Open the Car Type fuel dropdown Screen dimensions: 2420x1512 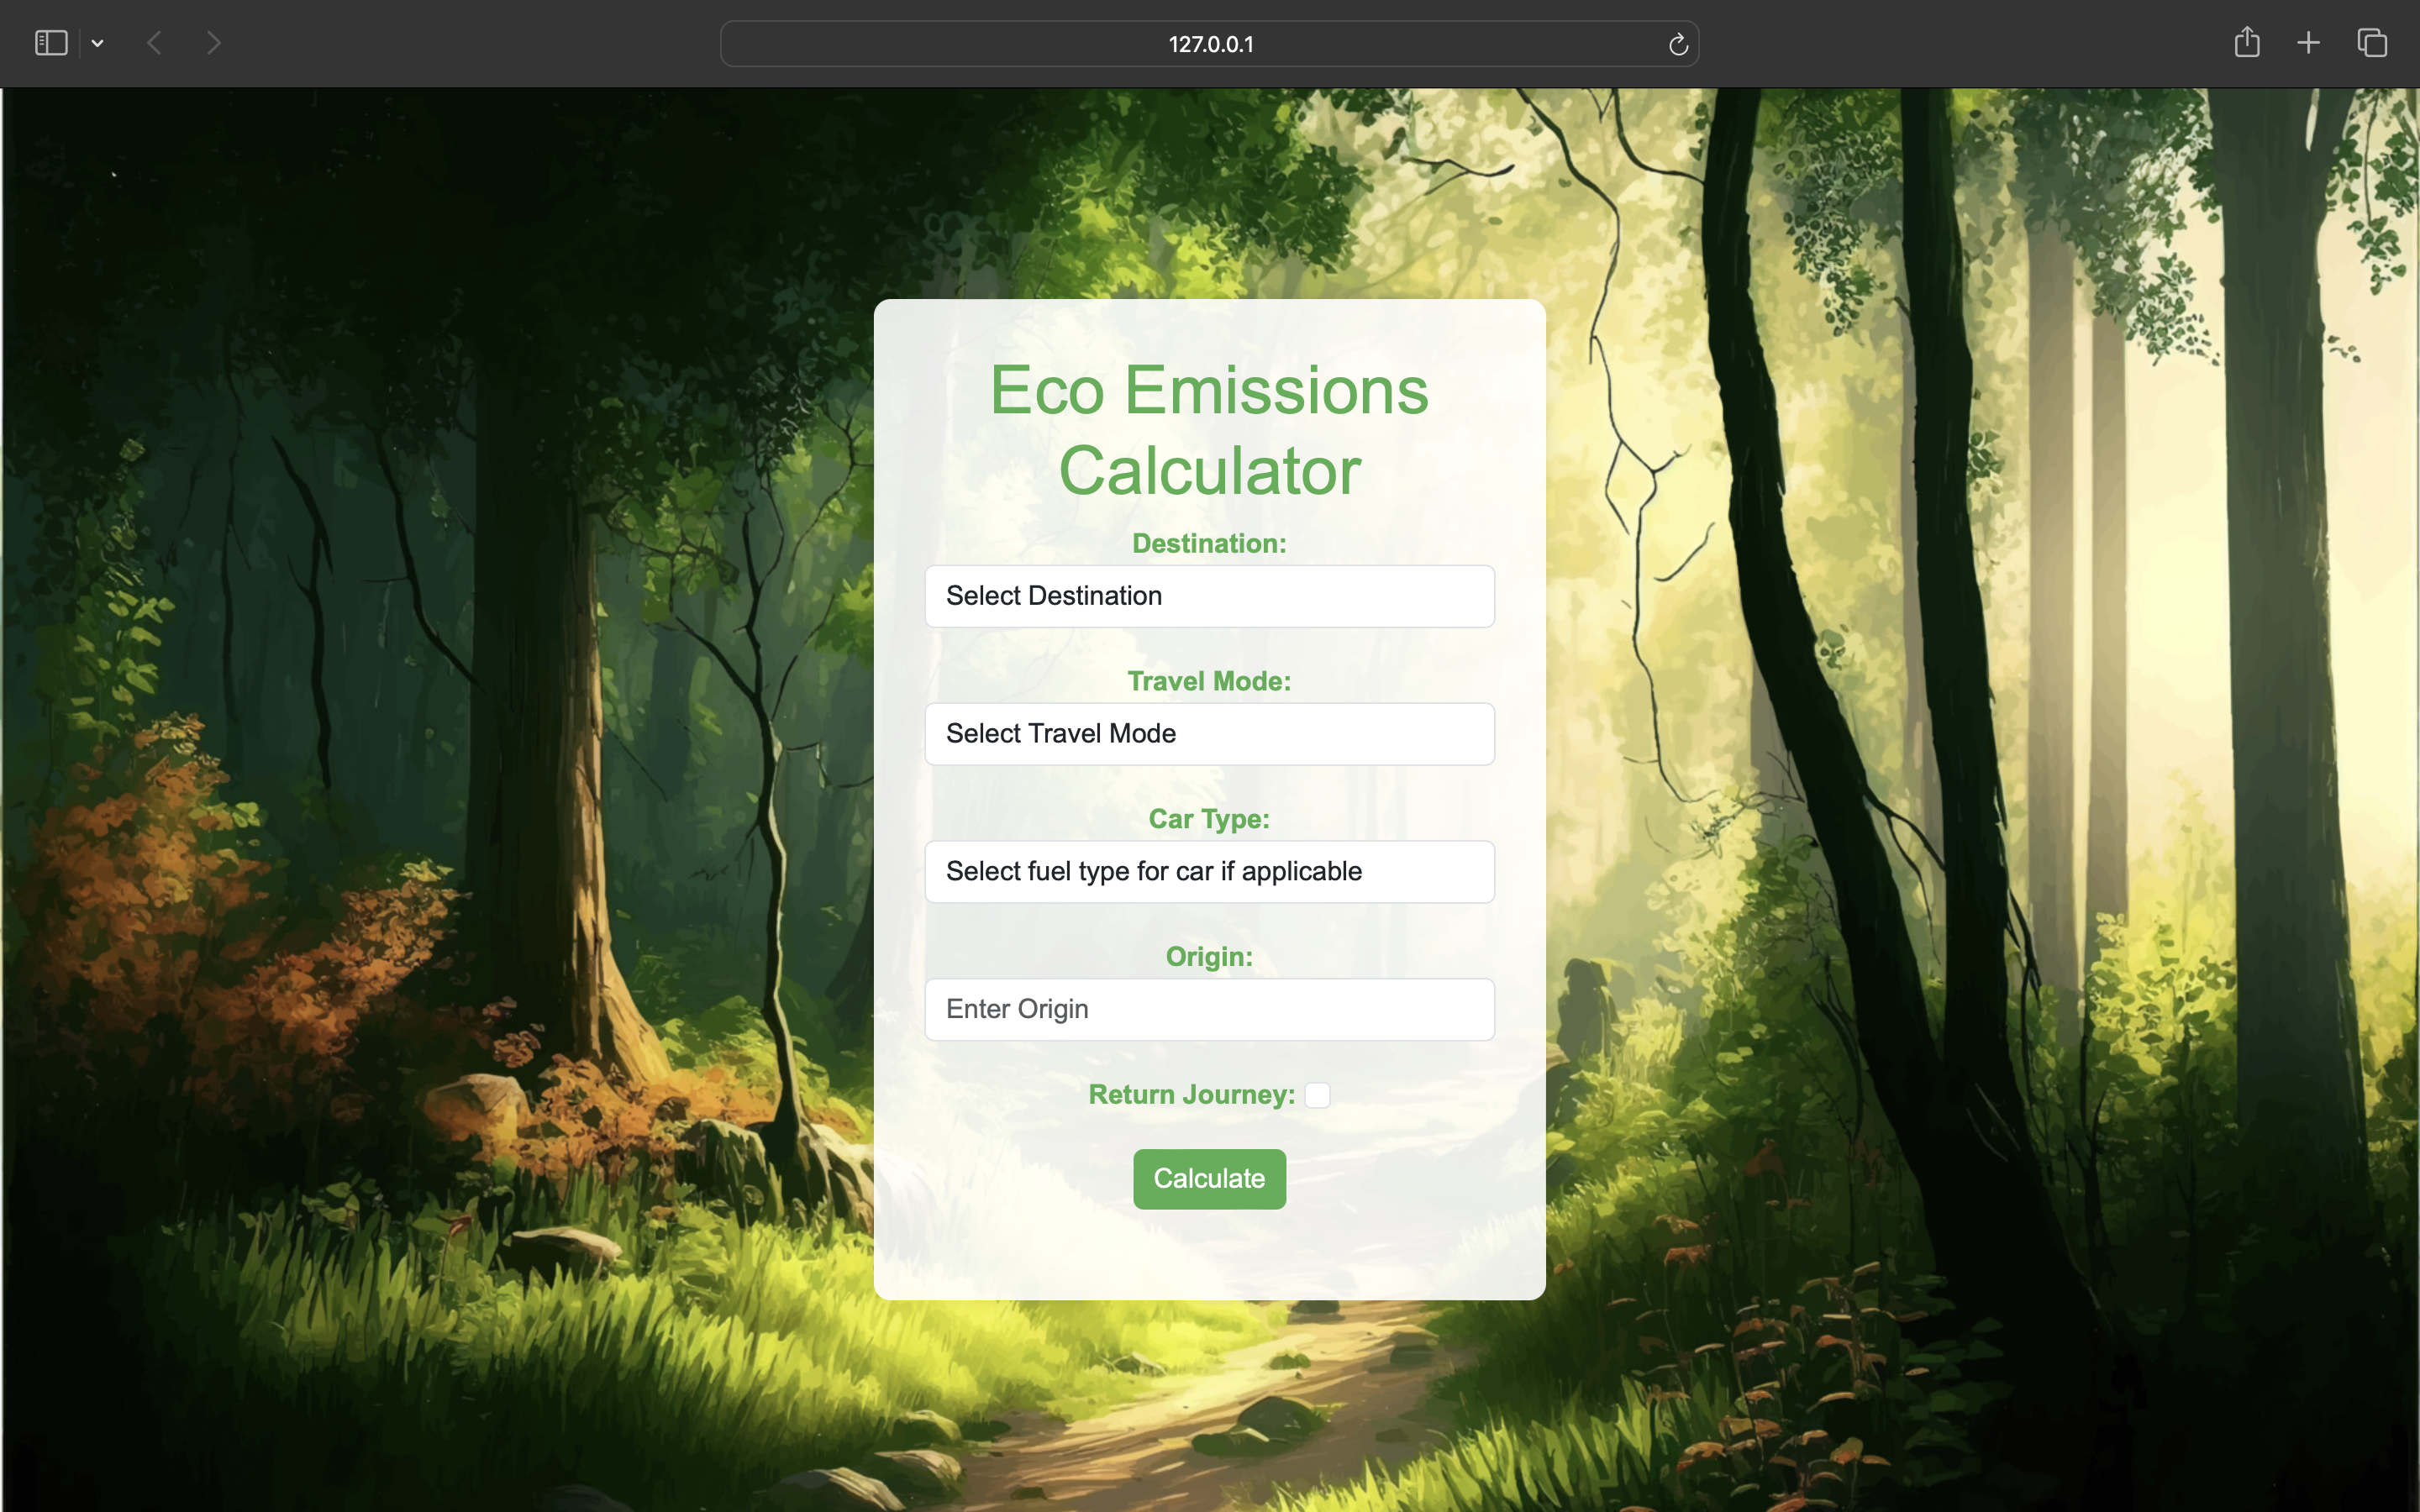coord(1209,871)
